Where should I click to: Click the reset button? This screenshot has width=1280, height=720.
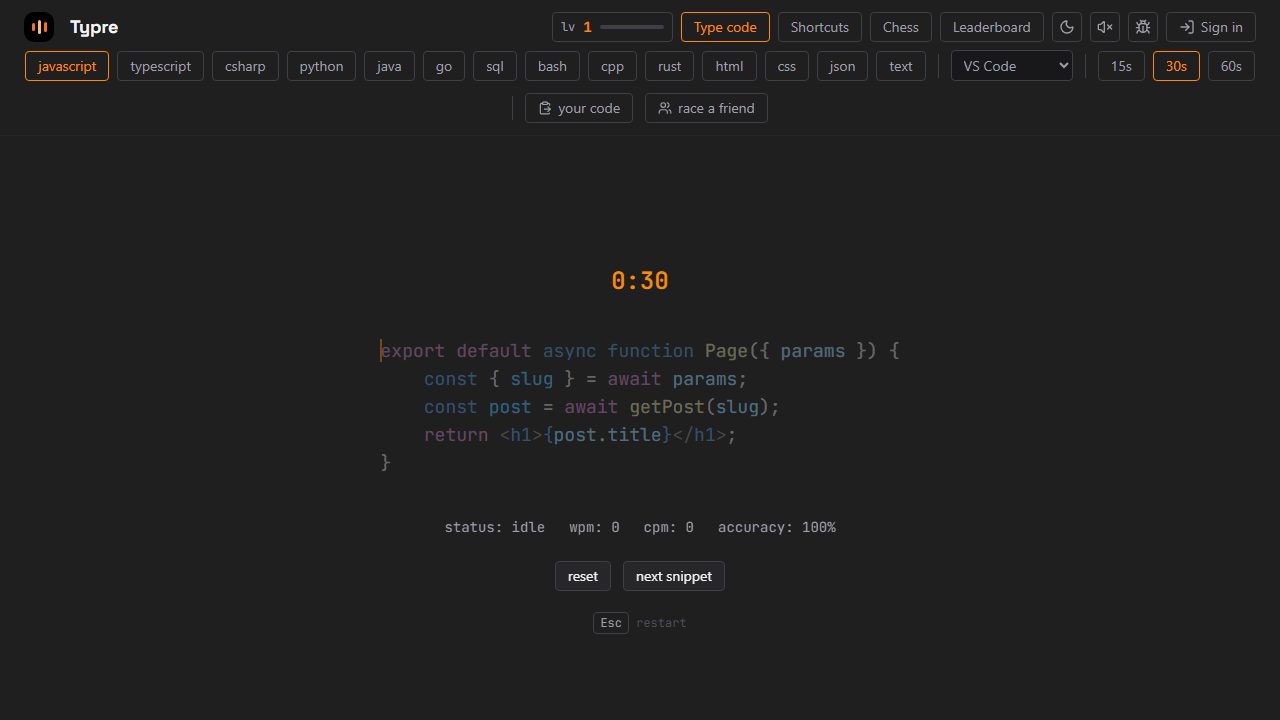(583, 576)
